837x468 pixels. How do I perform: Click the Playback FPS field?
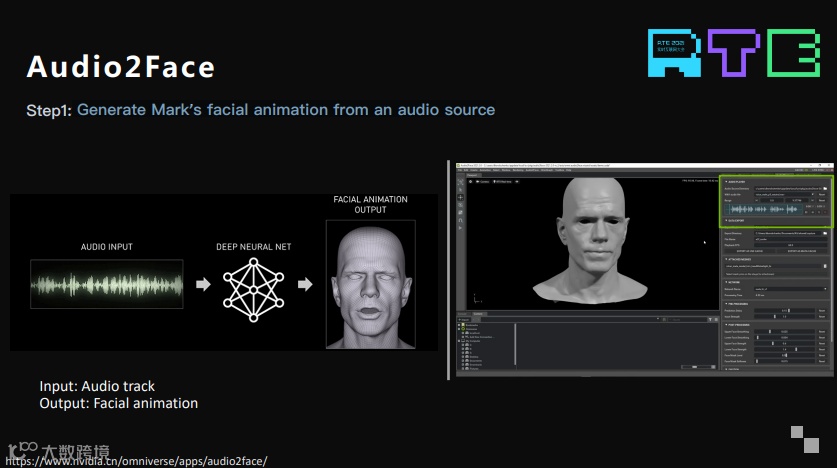791,245
